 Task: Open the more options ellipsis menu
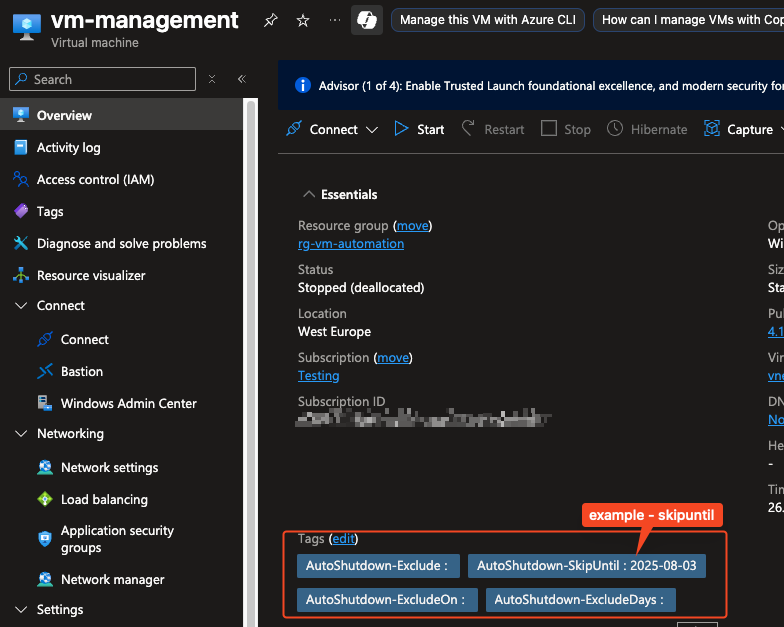click(x=335, y=20)
